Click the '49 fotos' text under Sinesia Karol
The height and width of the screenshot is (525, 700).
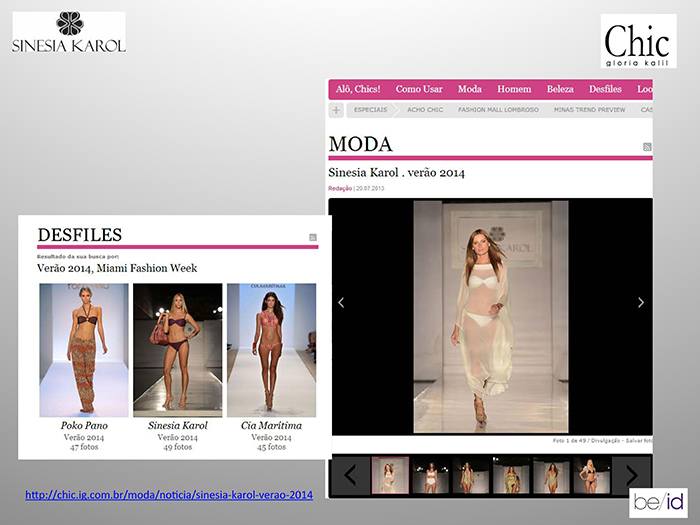tap(178, 447)
